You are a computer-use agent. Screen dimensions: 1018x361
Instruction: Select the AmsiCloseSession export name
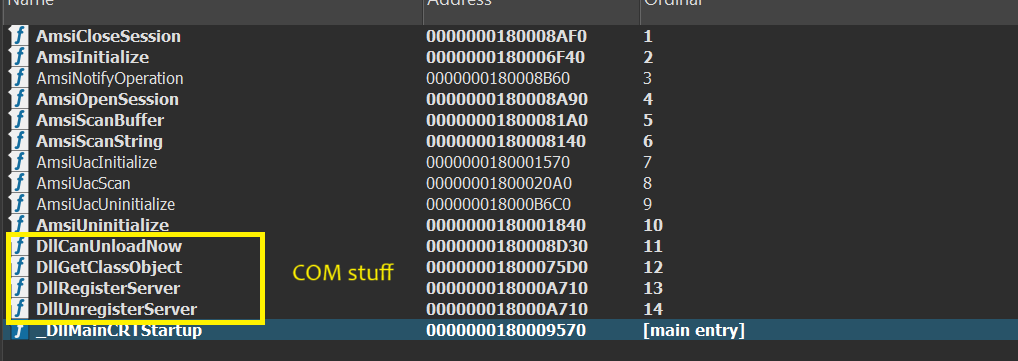108,36
